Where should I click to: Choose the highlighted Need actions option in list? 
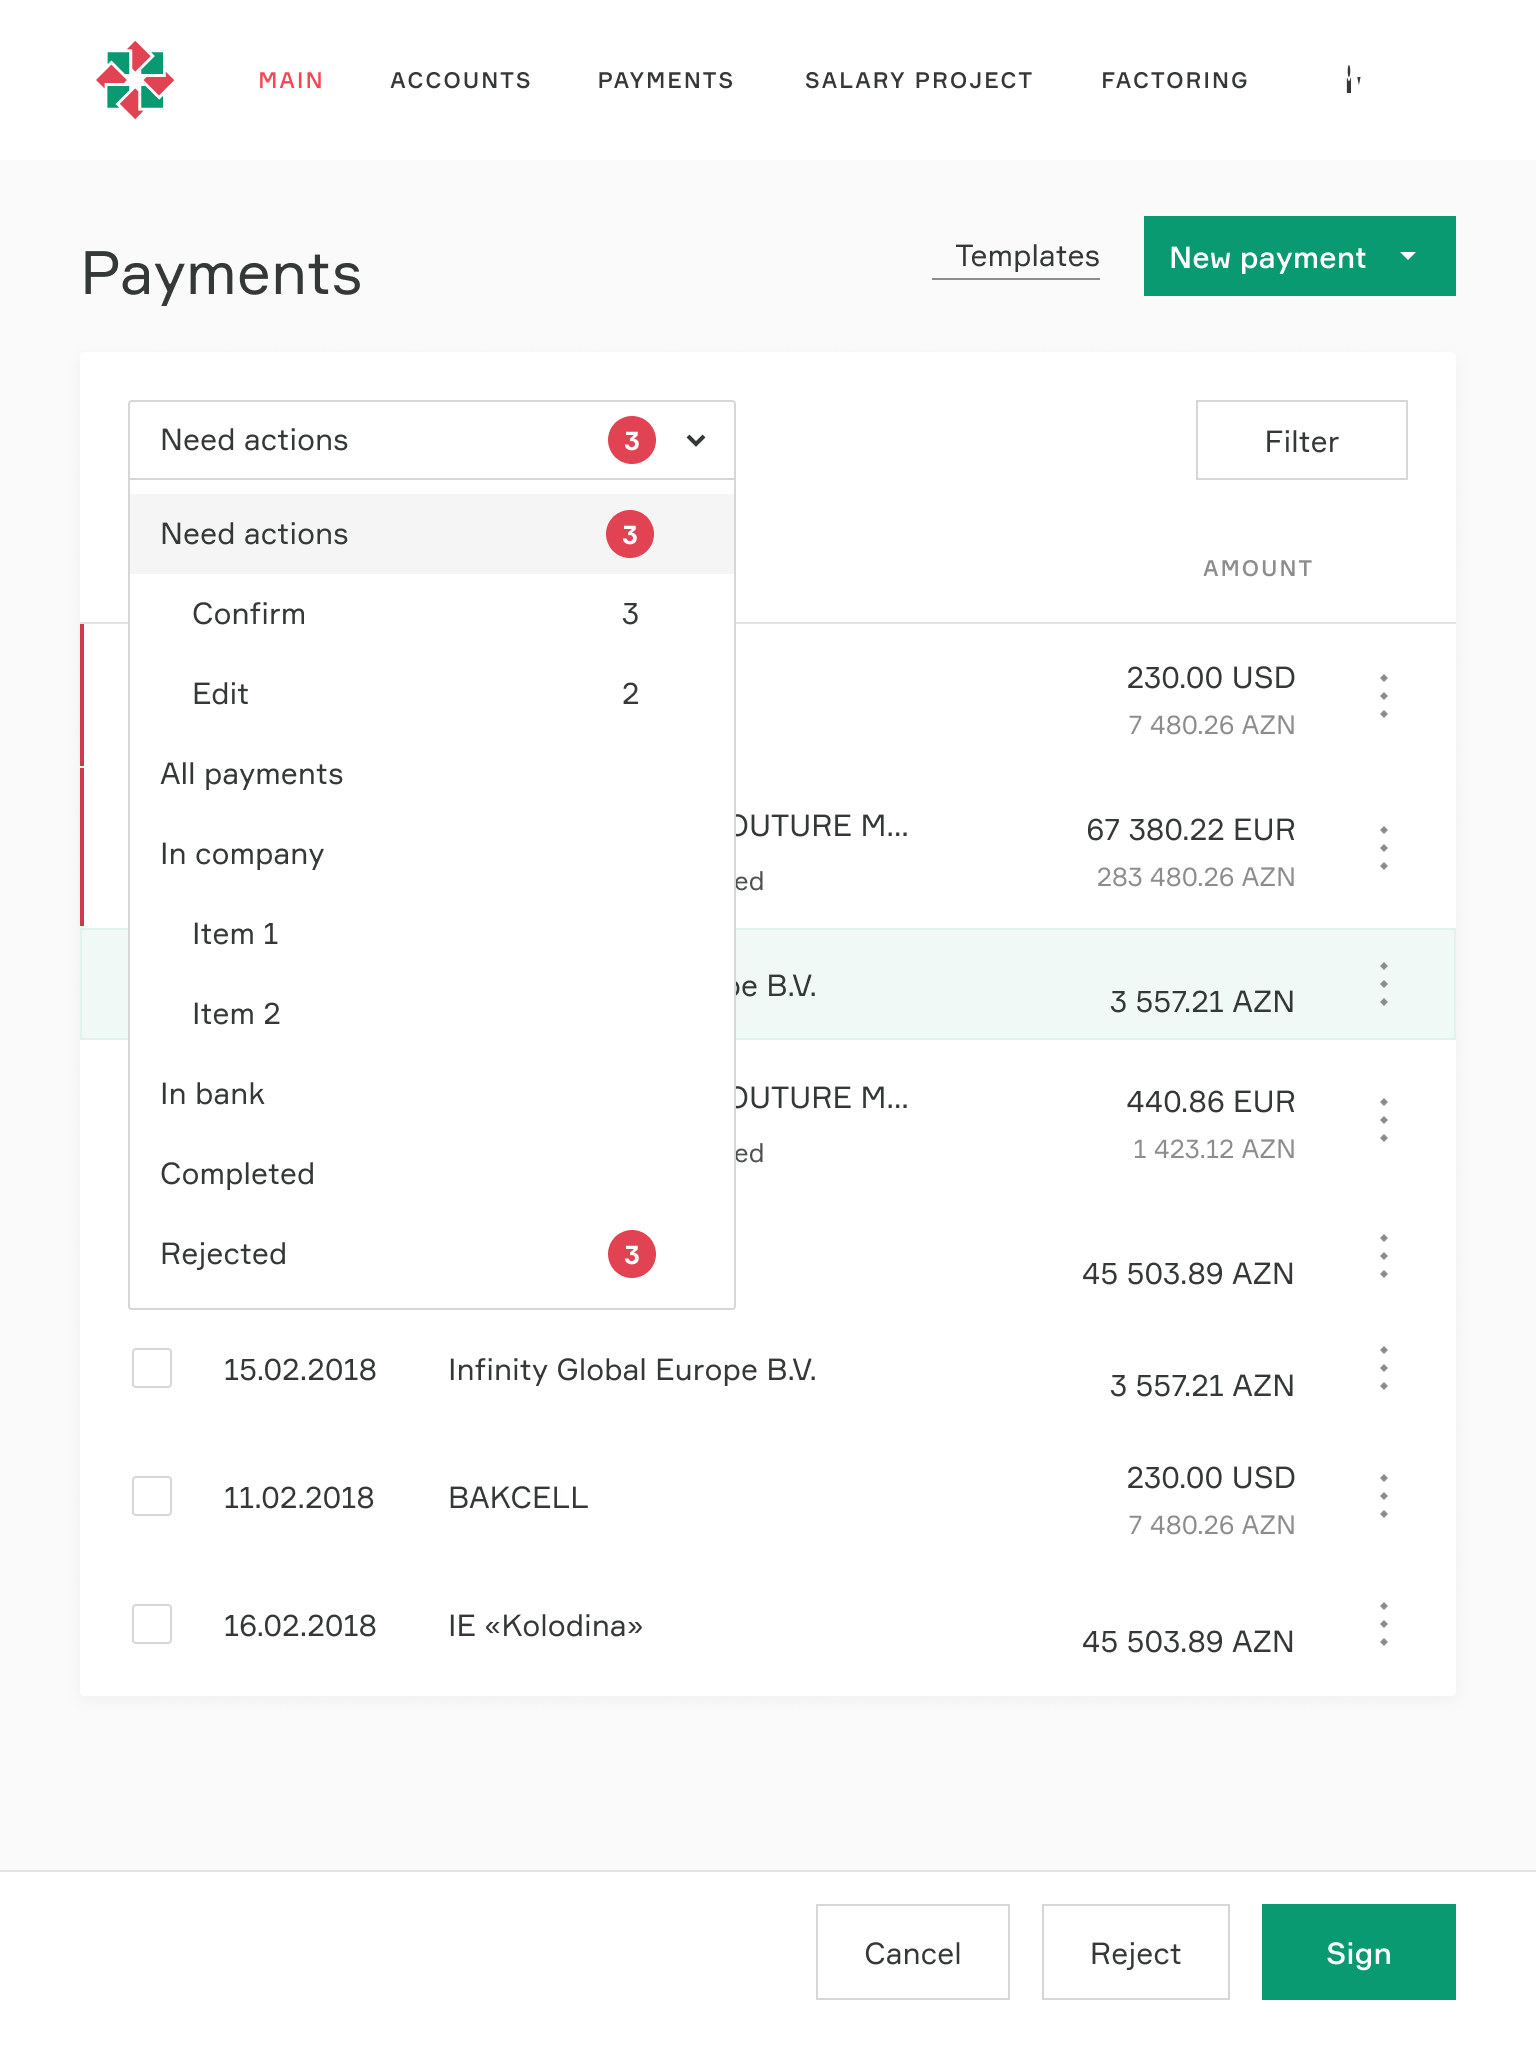pyautogui.click(x=432, y=534)
